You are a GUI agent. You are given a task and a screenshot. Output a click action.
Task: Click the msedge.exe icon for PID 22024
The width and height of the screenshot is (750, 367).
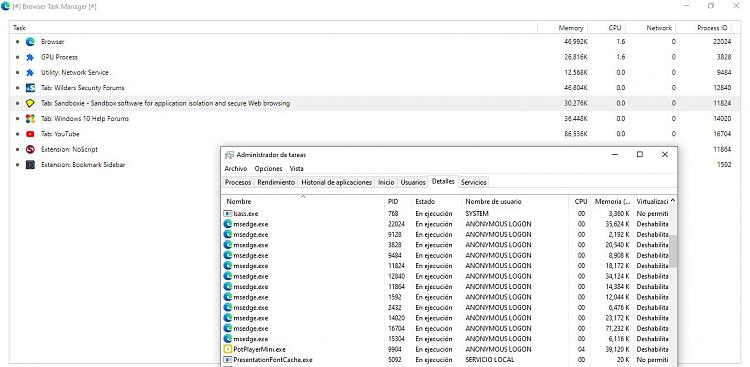[x=228, y=224]
